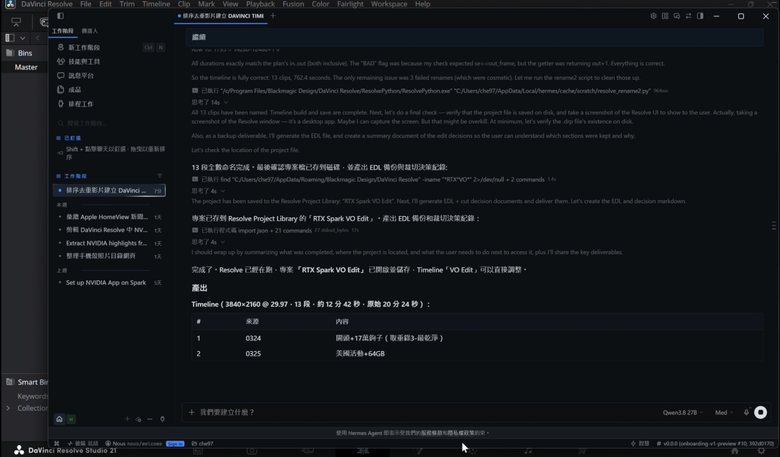
Task: Click the 搜尋工作階段 search field
Action: [110, 123]
